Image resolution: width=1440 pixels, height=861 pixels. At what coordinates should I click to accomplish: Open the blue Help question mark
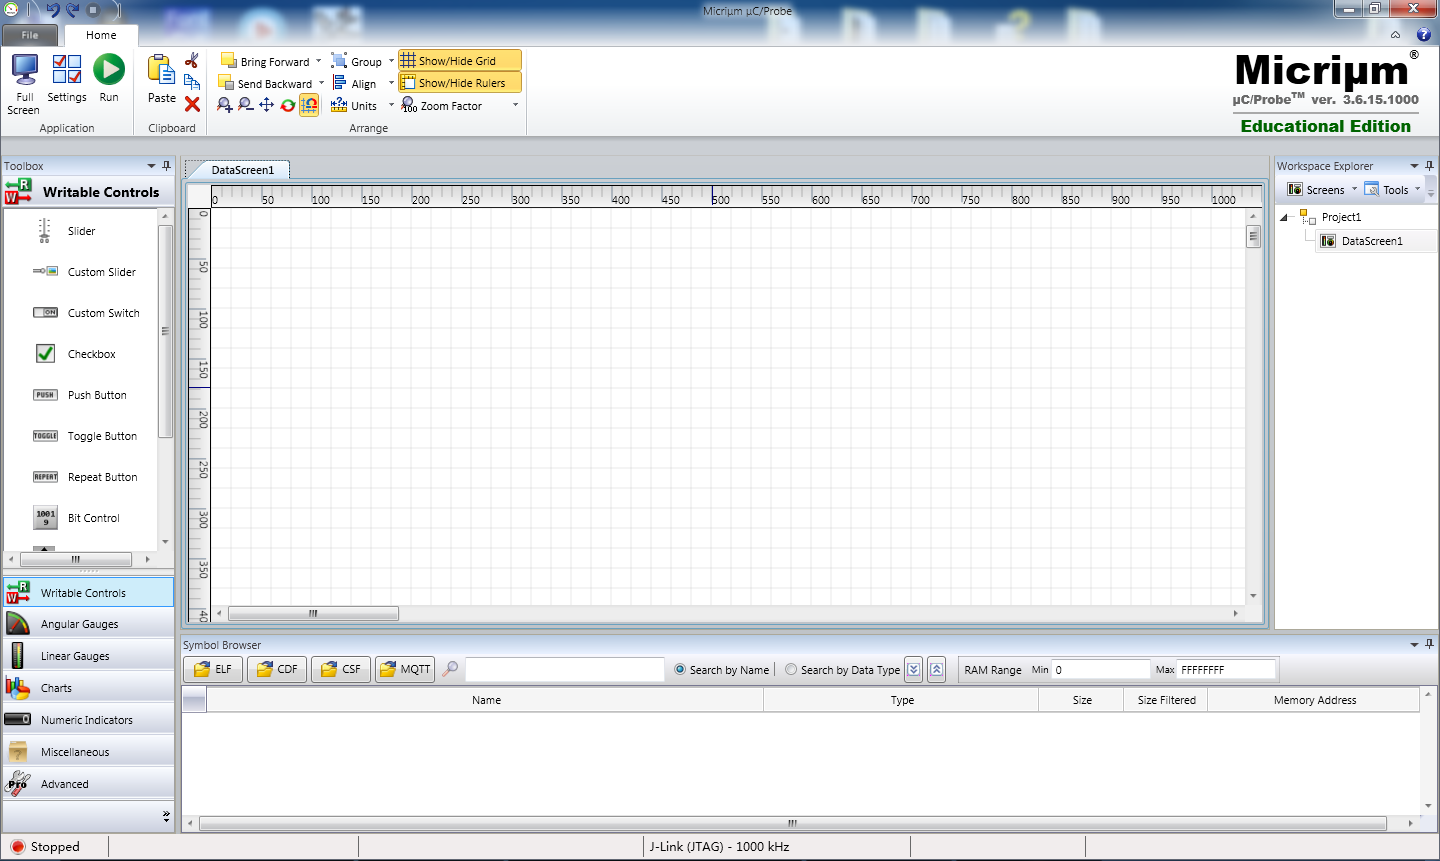pos(1424,34)
